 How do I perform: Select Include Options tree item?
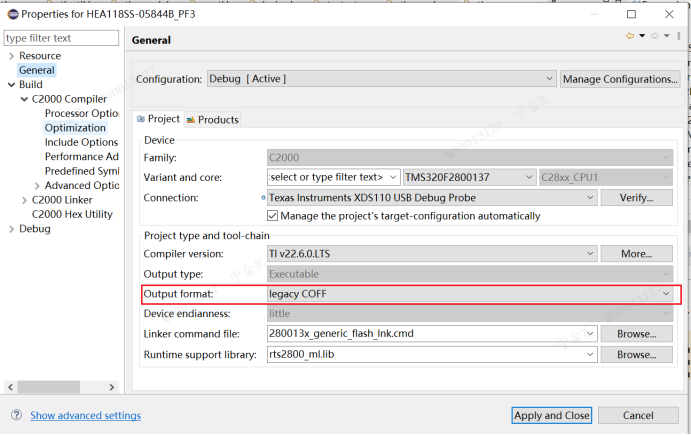81,142
